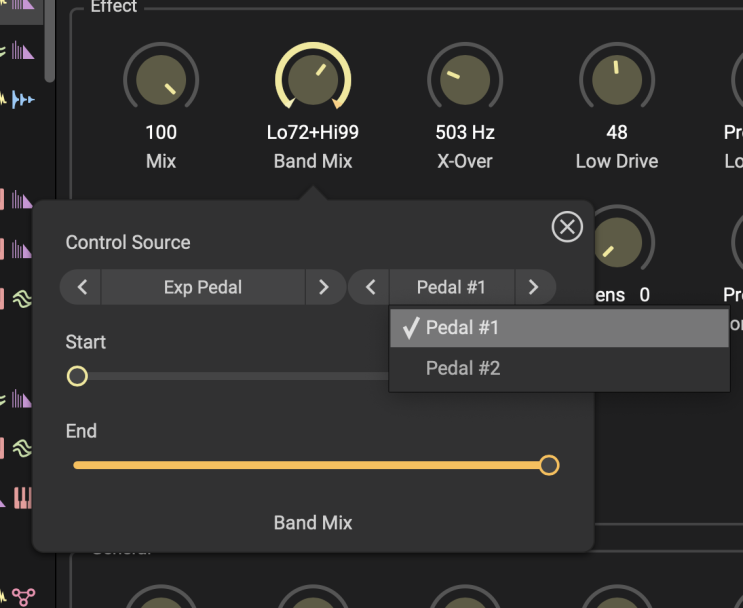Image resolution: width=743 pixels, height=608 pixels.
Task: Click the pink piano keys icon
Action: [x=22, y=497]
